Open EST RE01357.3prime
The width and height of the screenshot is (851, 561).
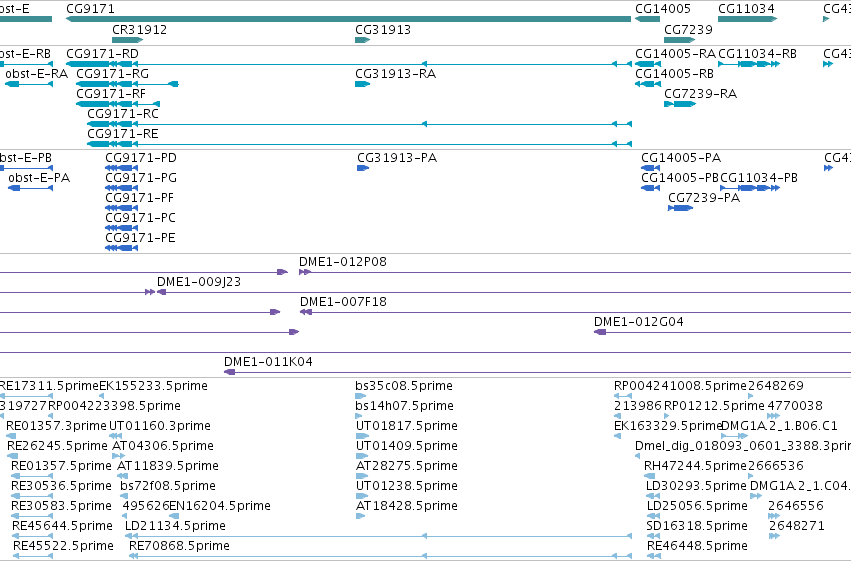point(56,426)
